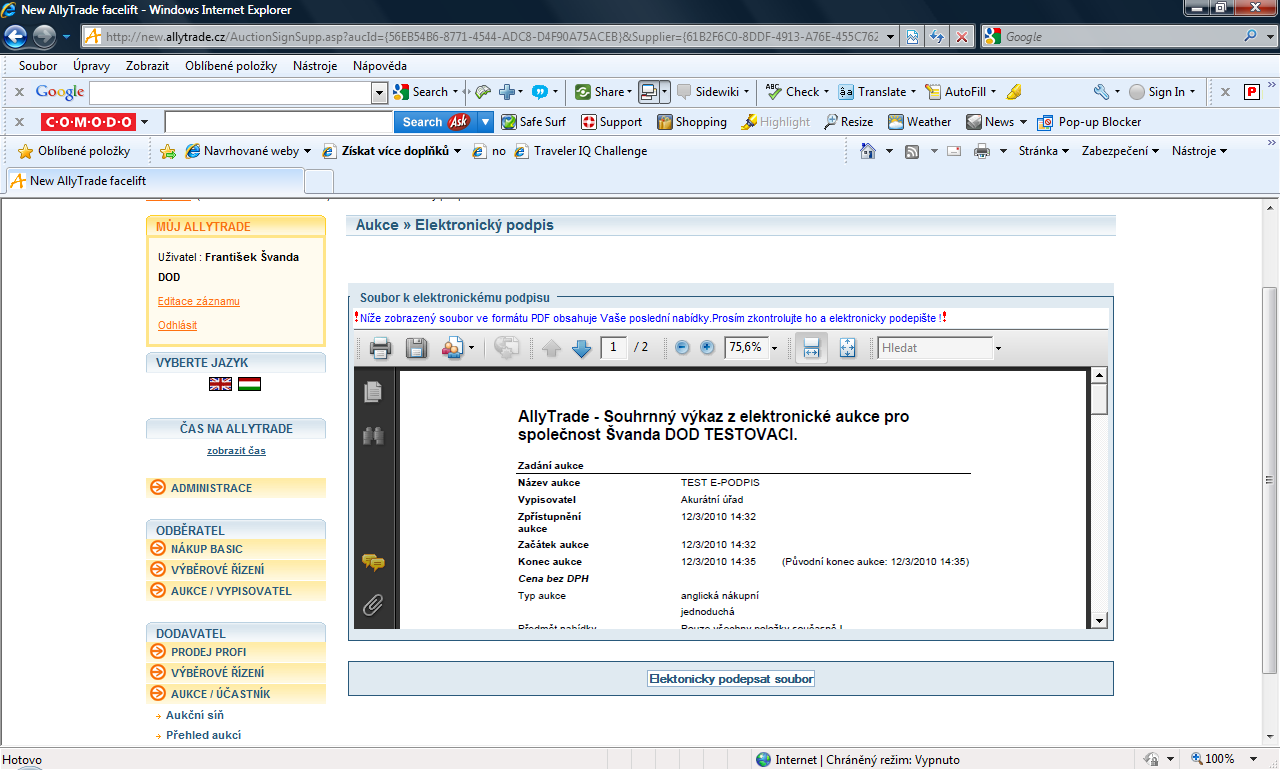The image size is (1280, 770).
Task: Expand the Google toolbar search box dropdown
Action: click(379, 92)
